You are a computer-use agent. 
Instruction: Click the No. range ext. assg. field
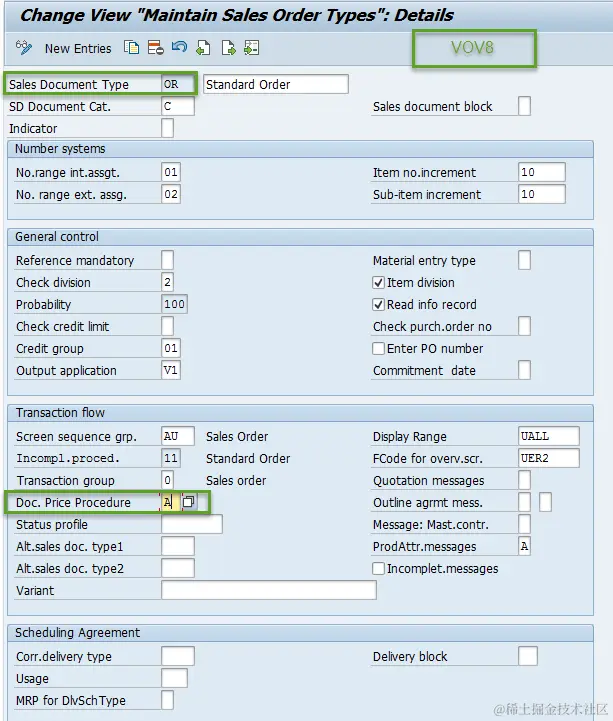[171, 195]
